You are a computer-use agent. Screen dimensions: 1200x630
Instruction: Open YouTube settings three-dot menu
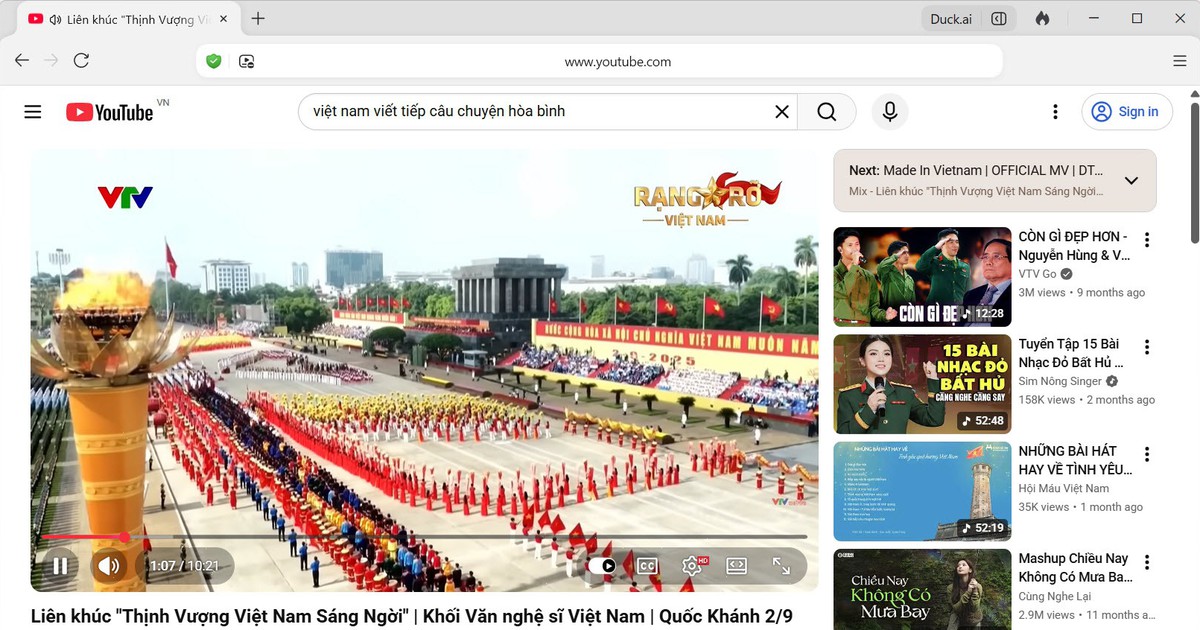click(x=1055, y=112)
